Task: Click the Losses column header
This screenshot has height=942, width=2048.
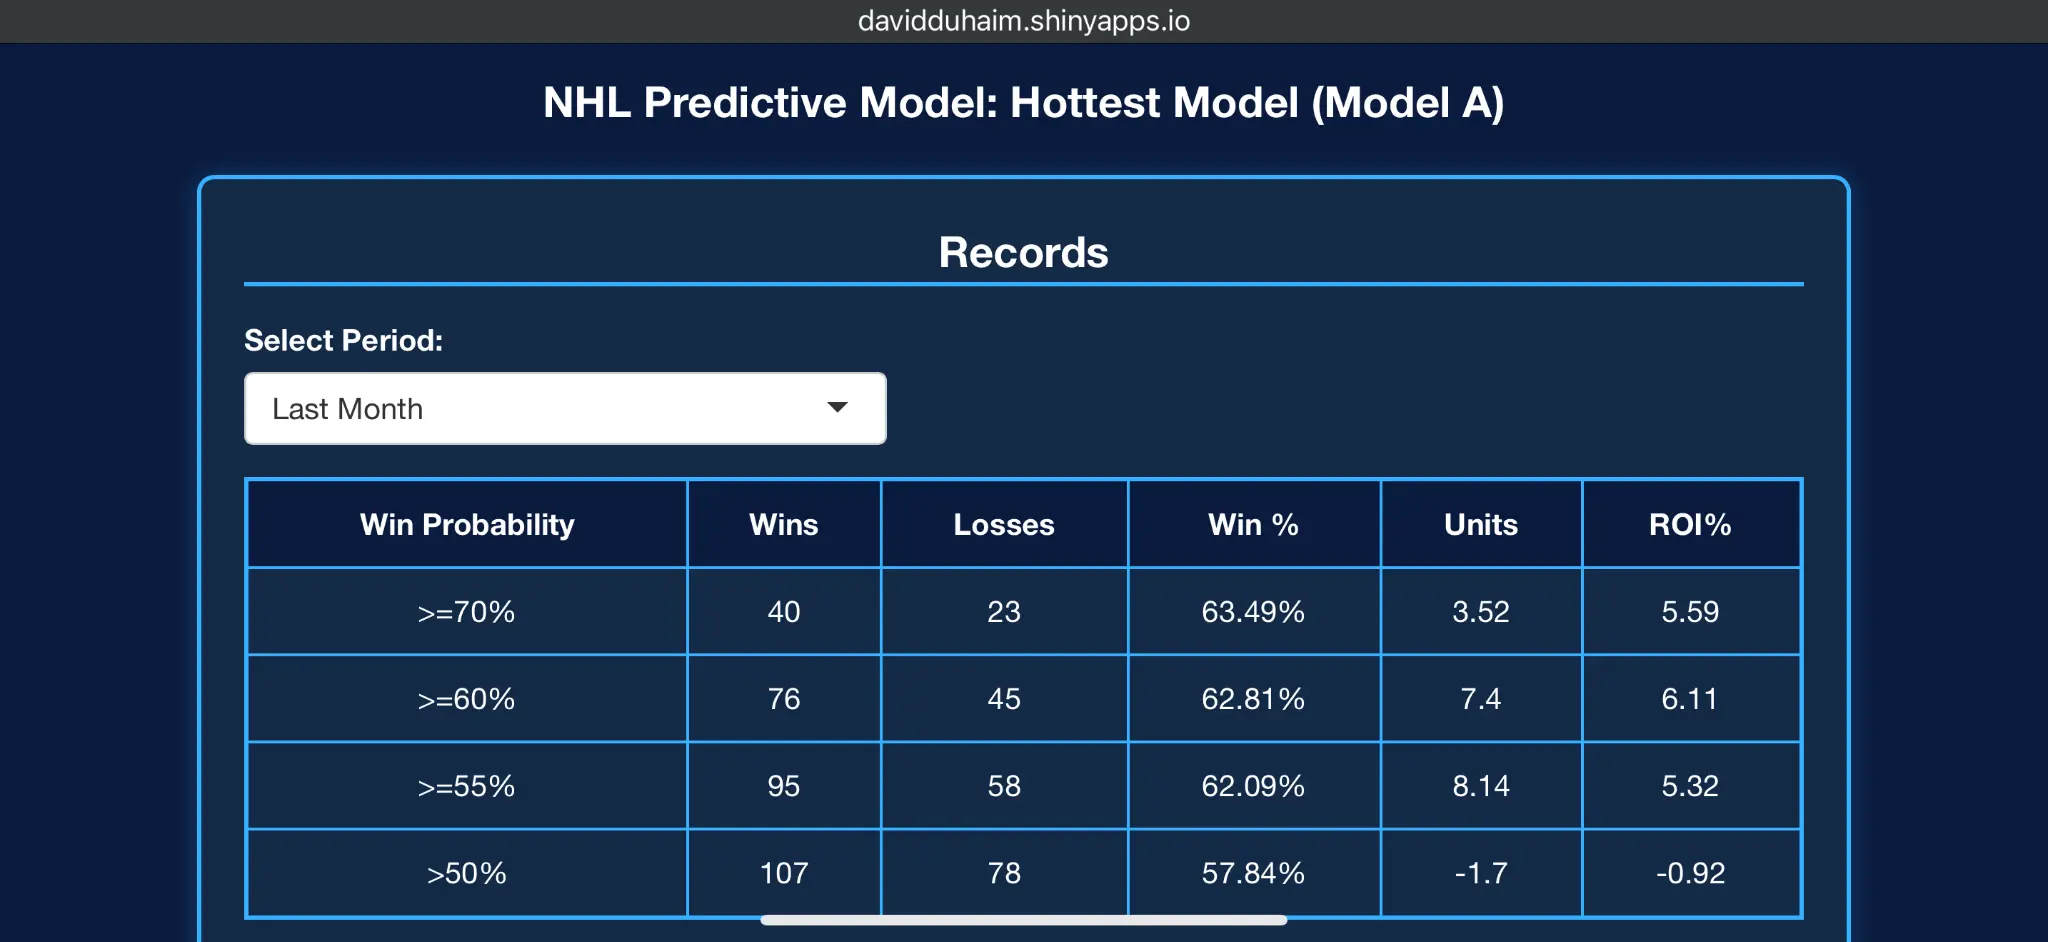Action: (1003, 524)
